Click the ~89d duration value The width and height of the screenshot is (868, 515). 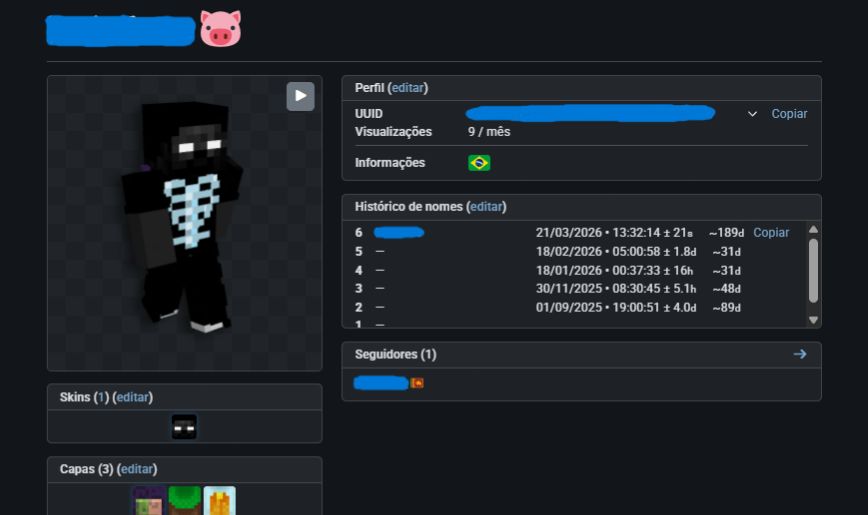(726, 307)
